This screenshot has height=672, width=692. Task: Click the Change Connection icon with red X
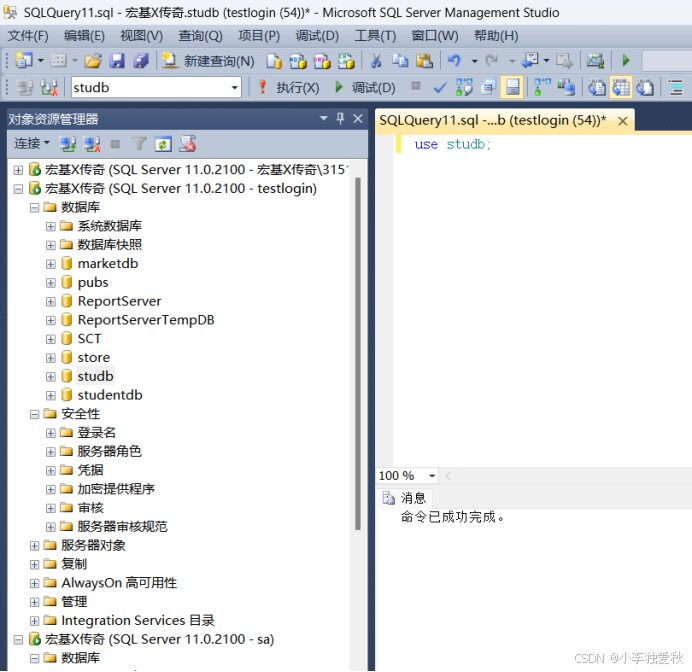[x=49, y=87]
